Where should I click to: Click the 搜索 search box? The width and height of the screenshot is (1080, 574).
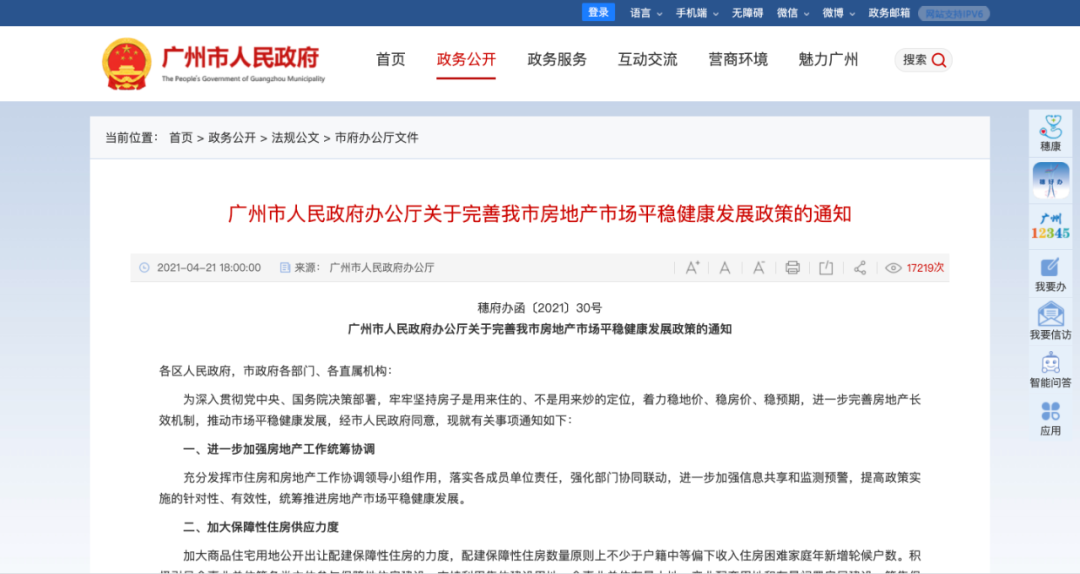(923, 60)
